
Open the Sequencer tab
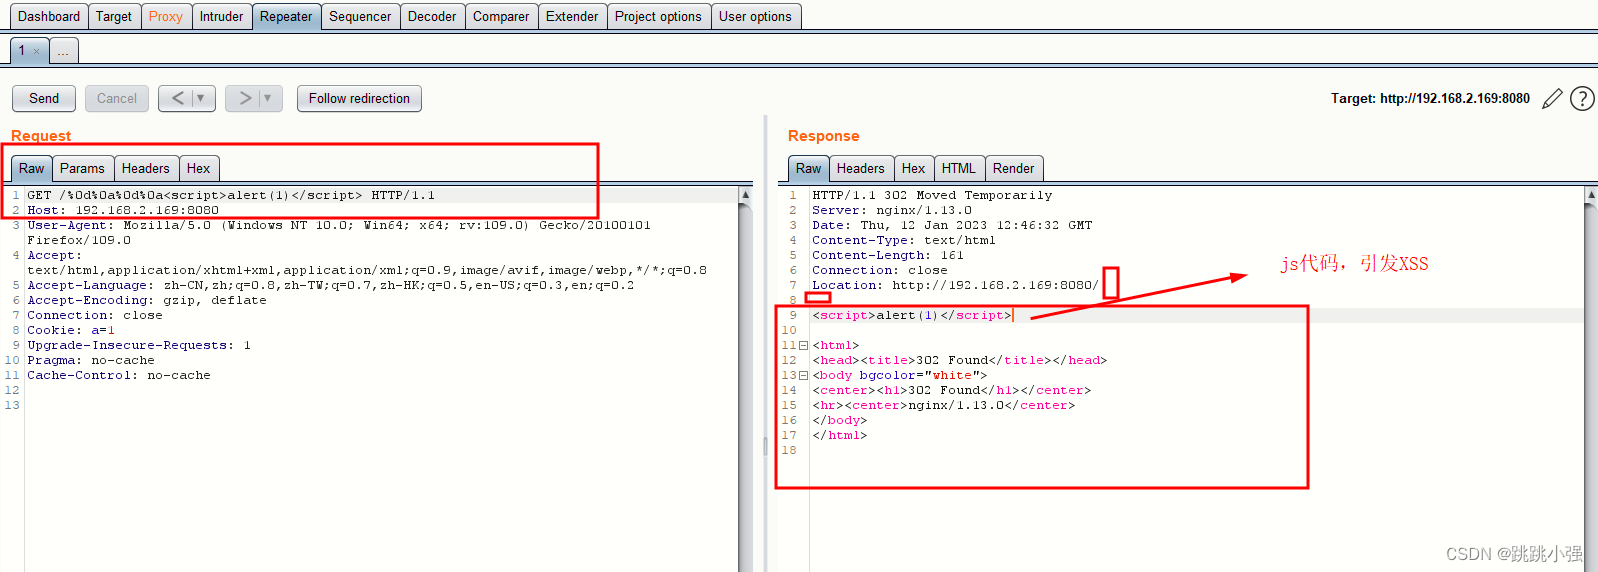360,16
